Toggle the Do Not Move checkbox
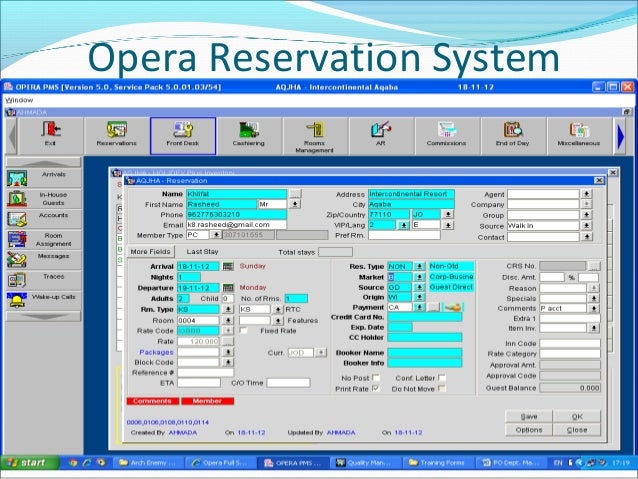This screenshot has height=479, width=638. pos(441,389)
